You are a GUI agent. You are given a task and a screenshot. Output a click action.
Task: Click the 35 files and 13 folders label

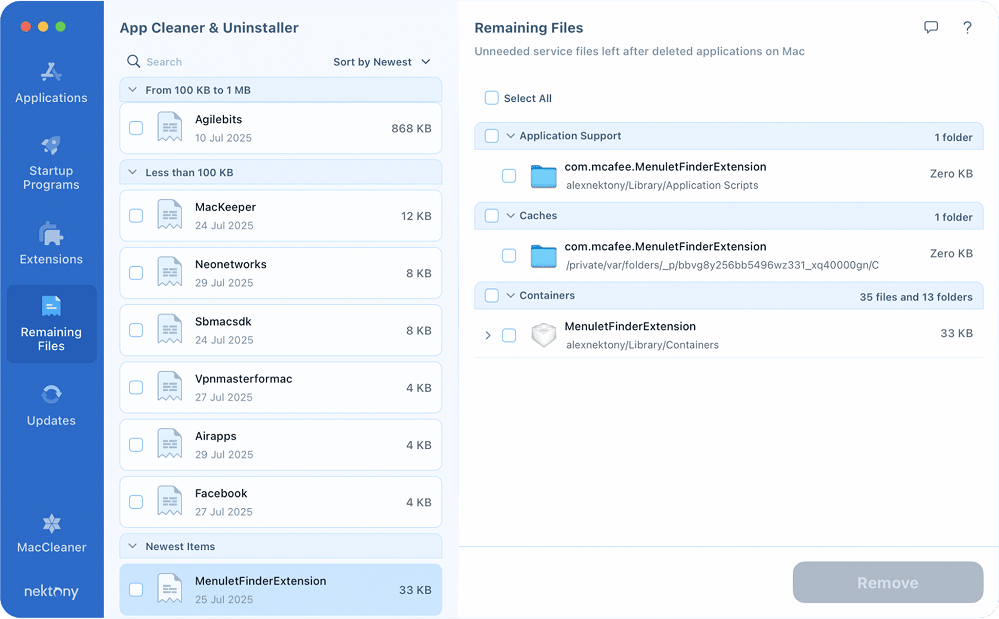click(x=916, y=297)
